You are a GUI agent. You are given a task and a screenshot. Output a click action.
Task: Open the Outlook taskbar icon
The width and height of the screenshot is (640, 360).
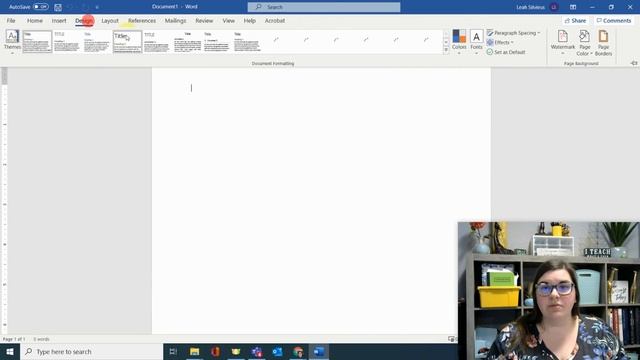point(277,351)
